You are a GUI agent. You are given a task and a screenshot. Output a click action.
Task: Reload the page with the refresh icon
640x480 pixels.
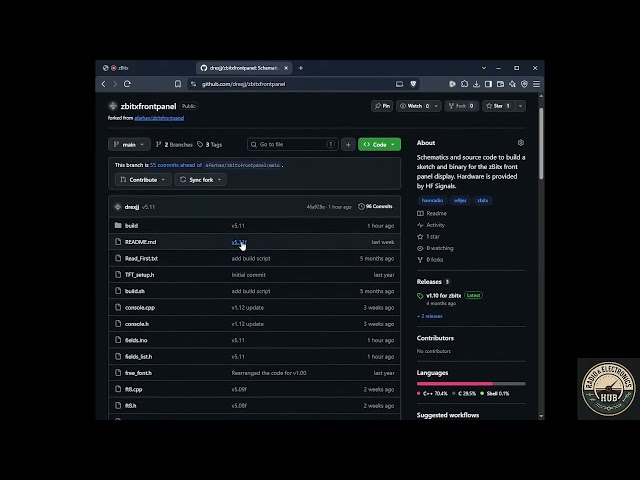(127, 84)
